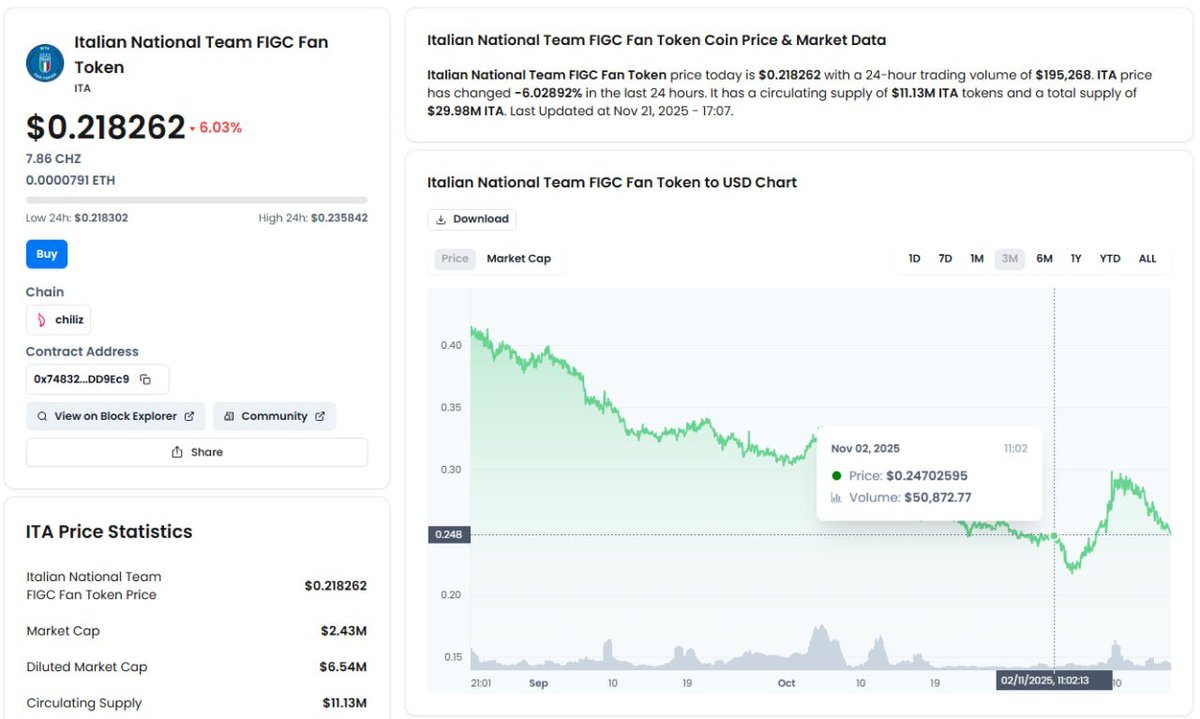1200x719 pixels.
Task: Click the 0.248 price axis marker
Action: [449, 535]
